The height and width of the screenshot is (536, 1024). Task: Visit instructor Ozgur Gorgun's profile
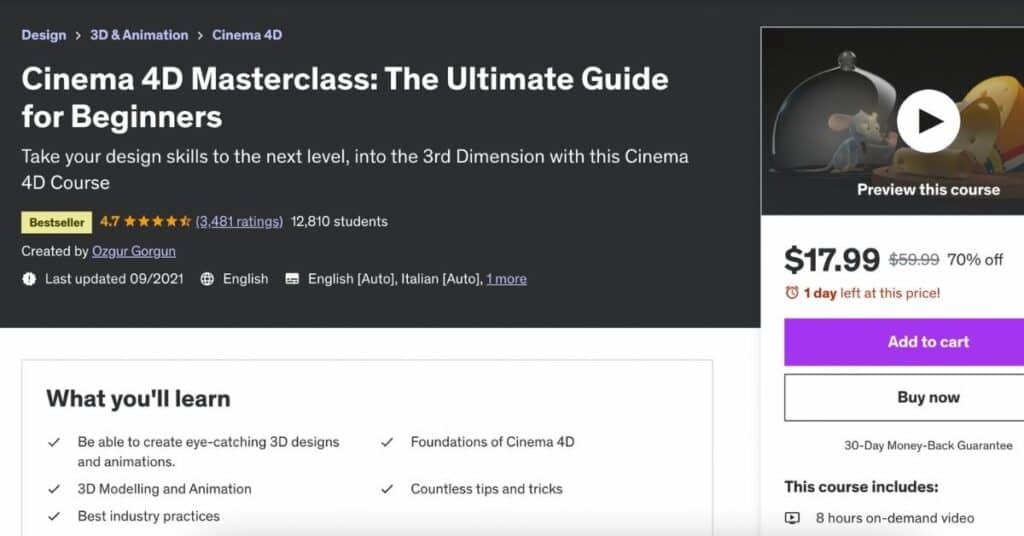click(134, 251)
